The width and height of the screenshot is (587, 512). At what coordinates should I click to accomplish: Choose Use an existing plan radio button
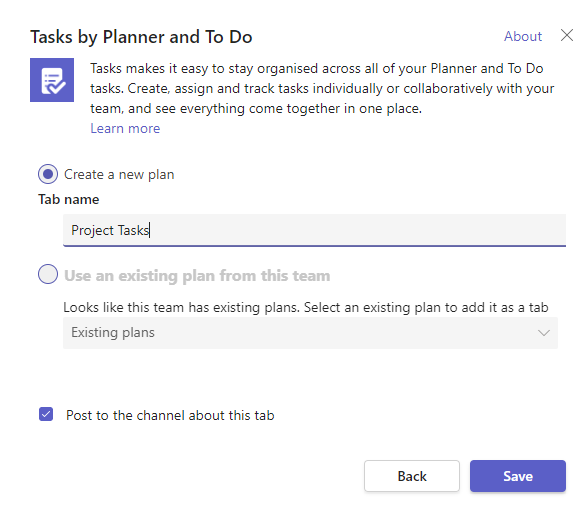point(48,274)
